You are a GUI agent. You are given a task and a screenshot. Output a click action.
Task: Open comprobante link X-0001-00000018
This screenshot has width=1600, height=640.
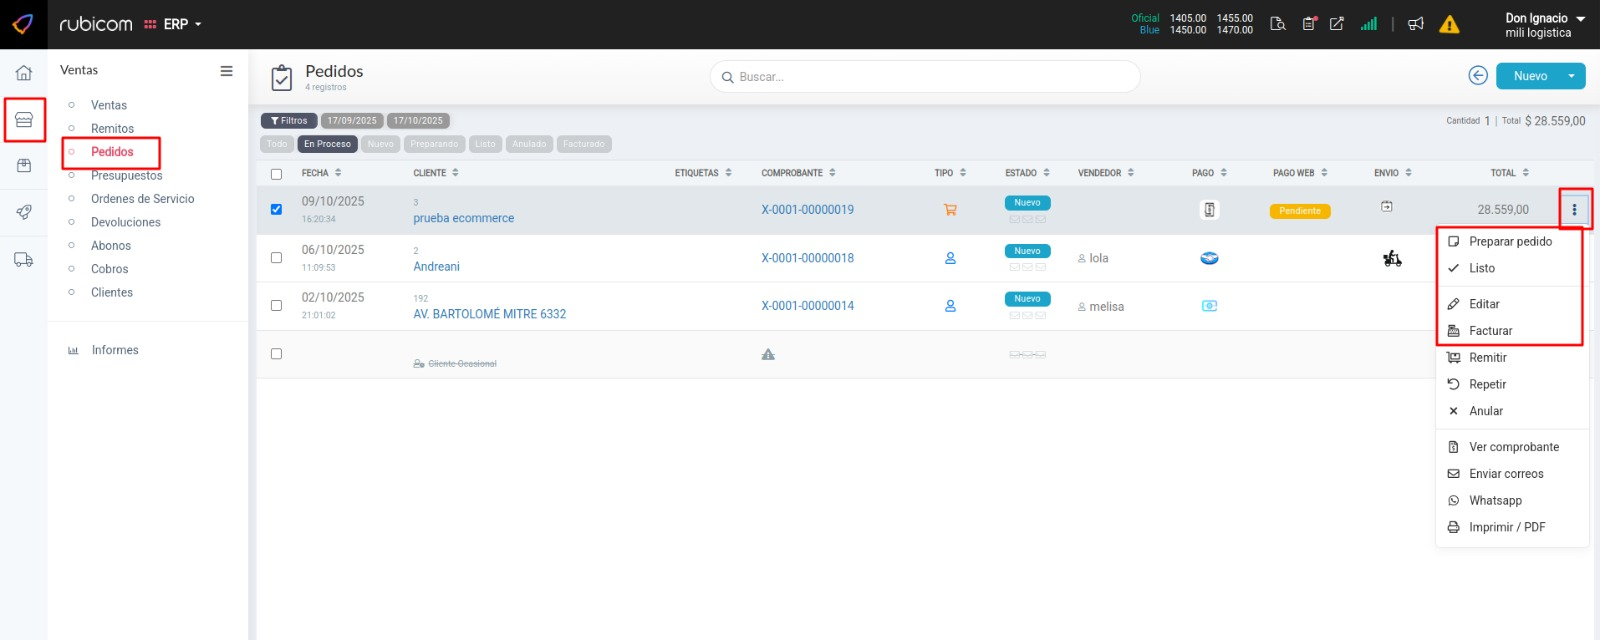[x=807, y=258]
